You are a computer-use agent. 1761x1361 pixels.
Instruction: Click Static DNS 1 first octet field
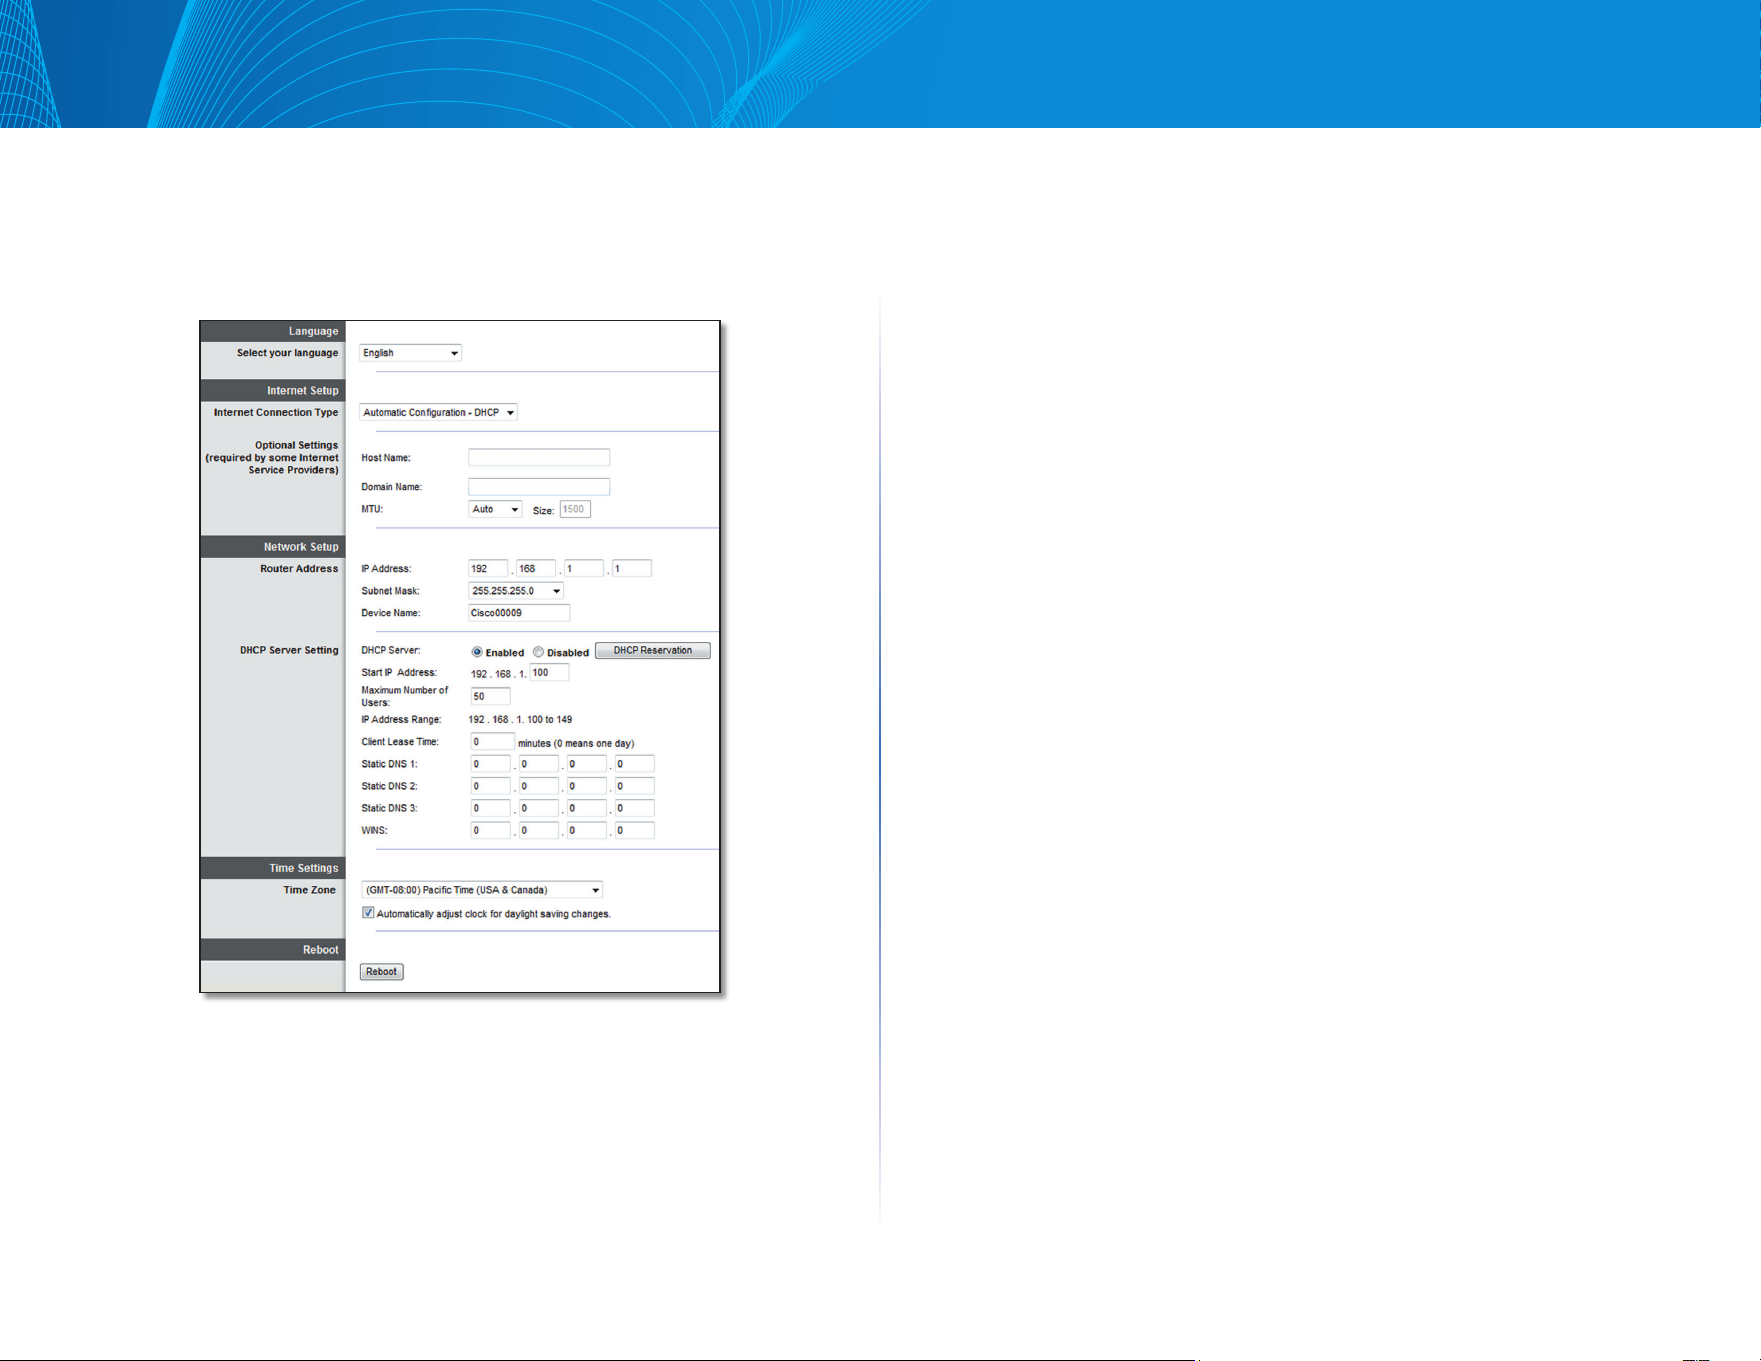(491, 764)
